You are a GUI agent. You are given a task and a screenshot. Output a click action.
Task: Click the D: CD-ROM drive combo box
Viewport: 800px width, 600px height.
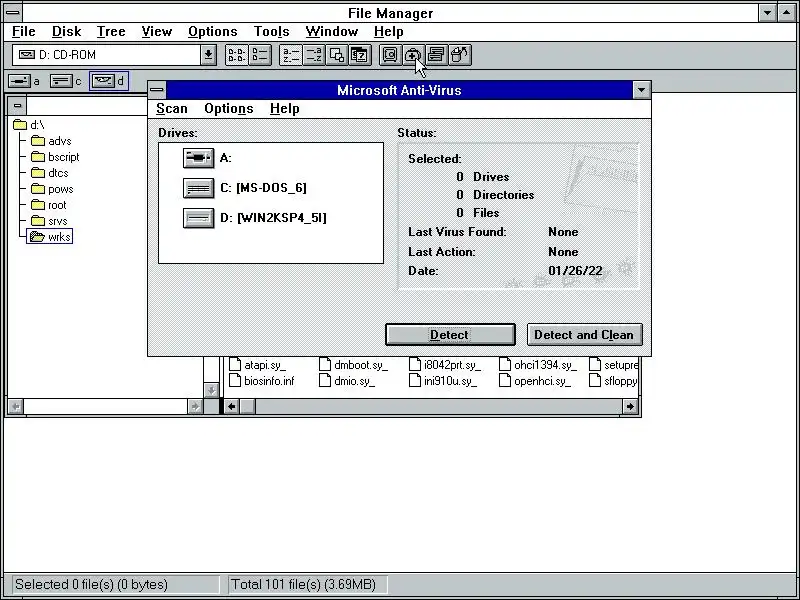(107, 55)
